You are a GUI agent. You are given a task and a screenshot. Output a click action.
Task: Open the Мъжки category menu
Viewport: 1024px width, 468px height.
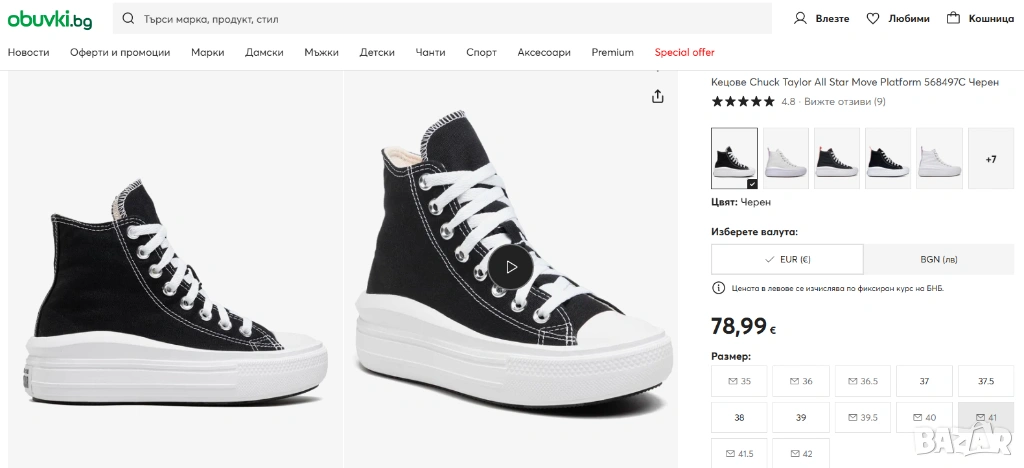click(x=321, y=52)
